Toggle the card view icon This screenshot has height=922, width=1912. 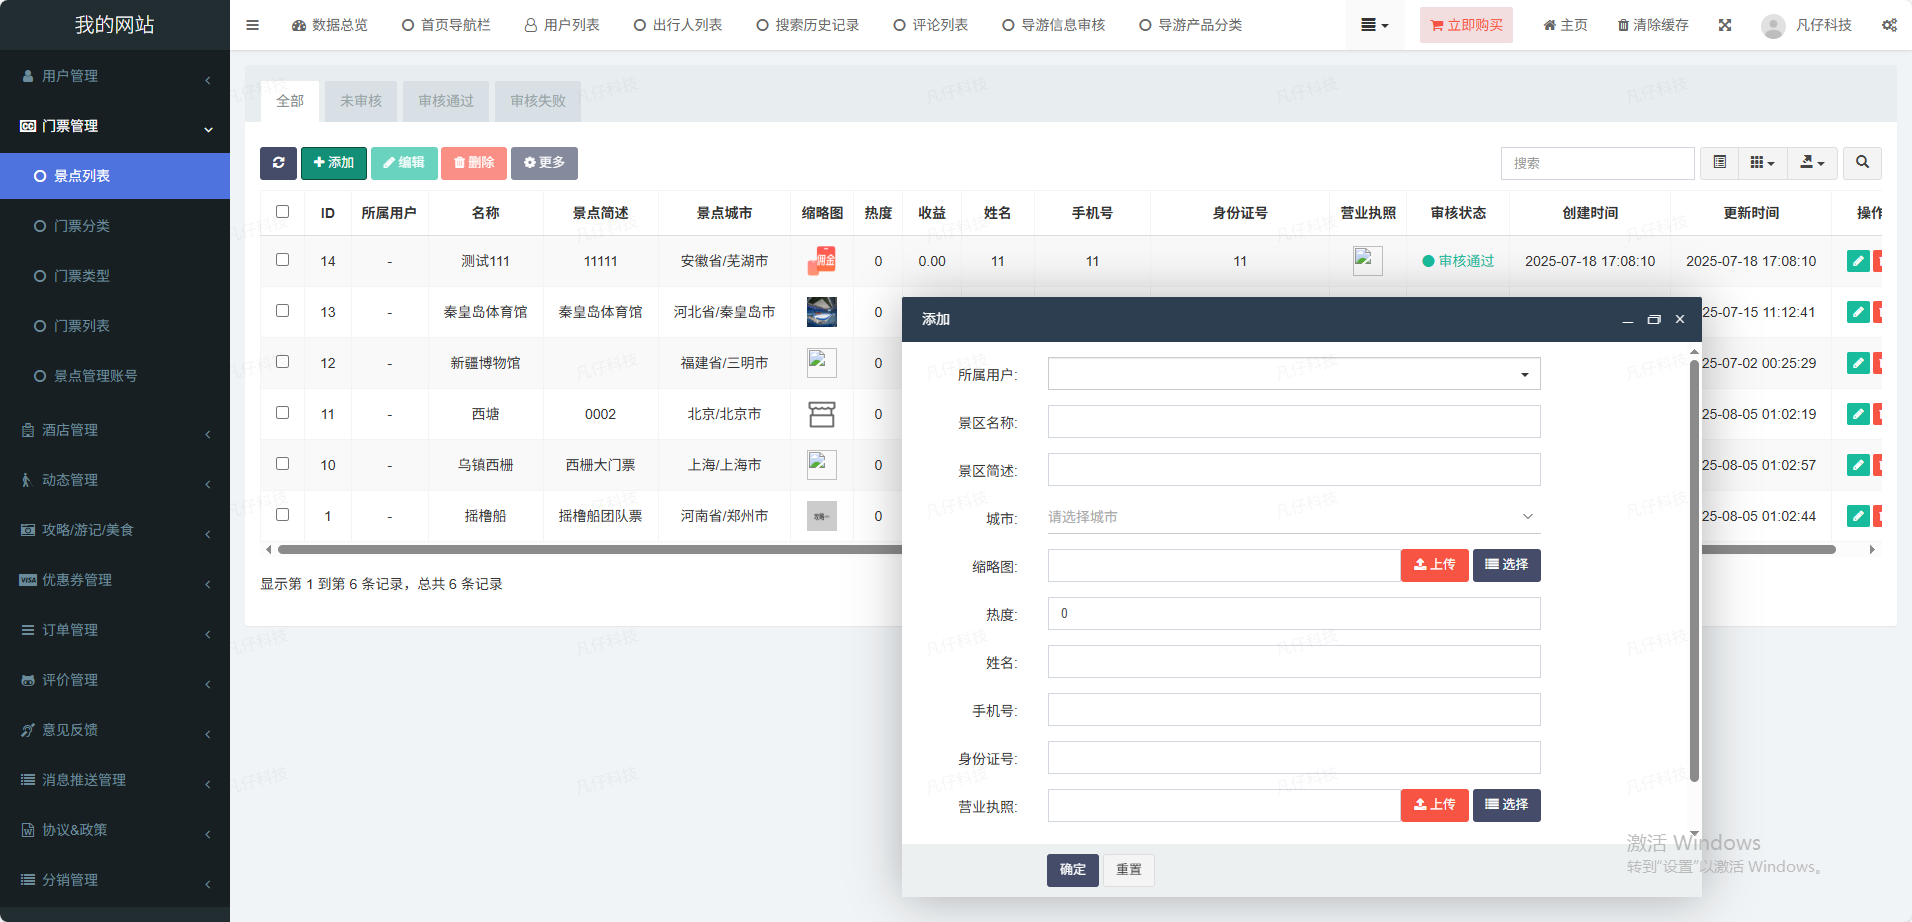click(x=1719, y=163)
